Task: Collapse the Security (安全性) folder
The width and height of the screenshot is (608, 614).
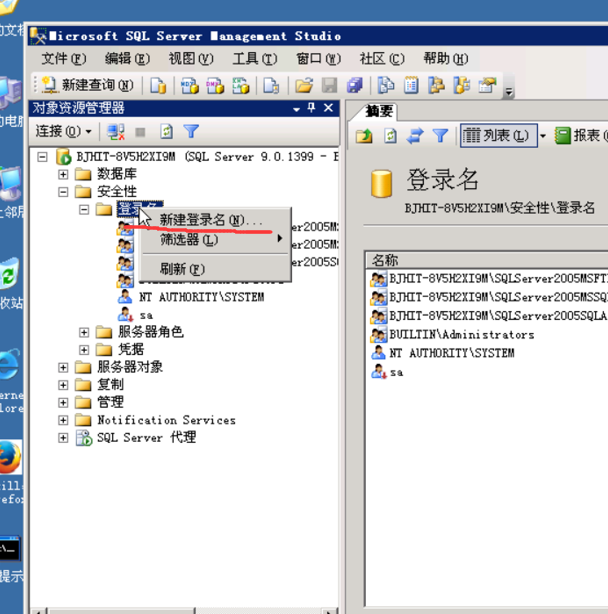Action: coord(63,192)
